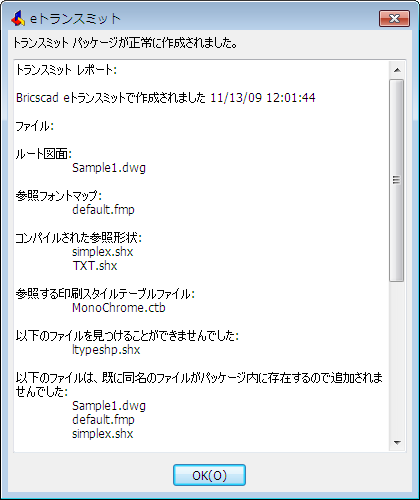Image resolution: width=420 pixels, height=500 pixels.
Task: Click the creation timestamp 11/13/09 12:01:44
Action: click(263, 98)
